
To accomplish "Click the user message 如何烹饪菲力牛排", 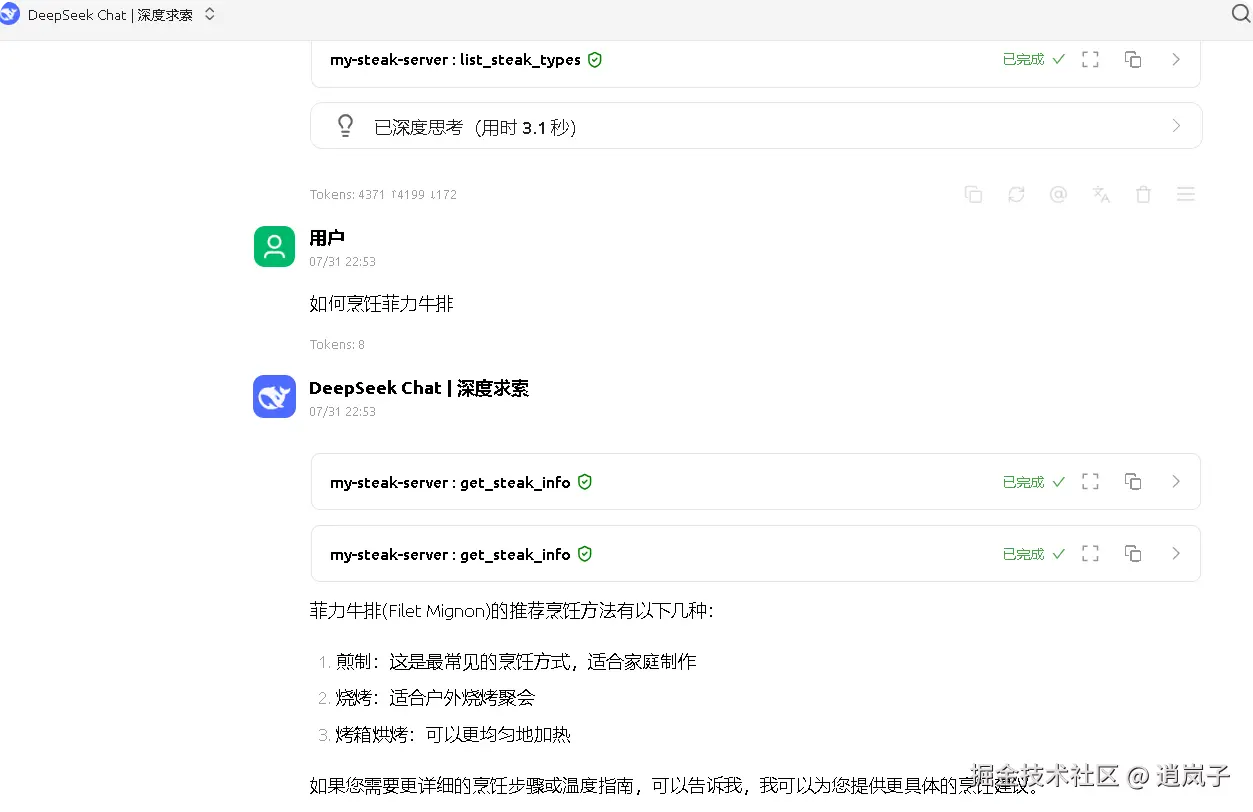I will point(382,304).
